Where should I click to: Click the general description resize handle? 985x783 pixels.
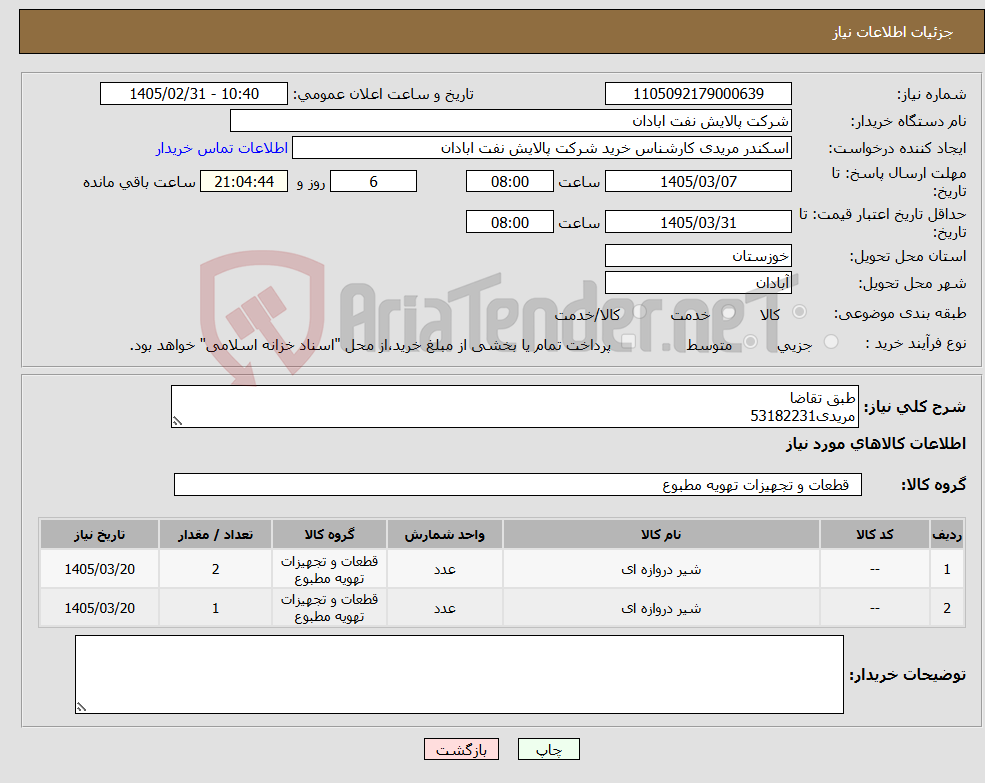pyautogui.click(x=177, y=422)
